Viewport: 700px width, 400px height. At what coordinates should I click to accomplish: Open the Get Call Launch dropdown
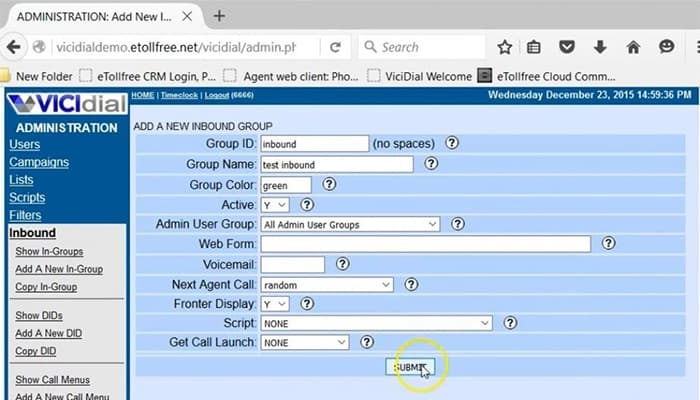[305, 342]
